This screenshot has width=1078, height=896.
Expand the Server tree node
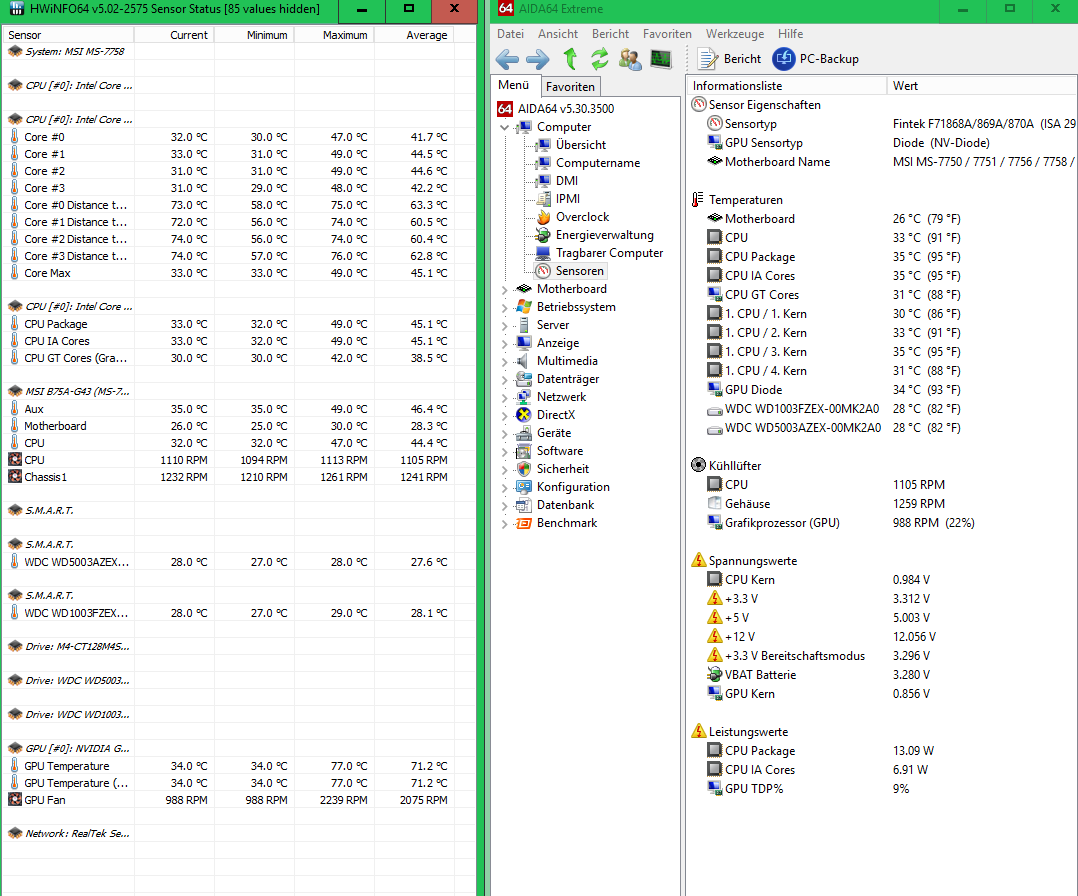point(505,325)
